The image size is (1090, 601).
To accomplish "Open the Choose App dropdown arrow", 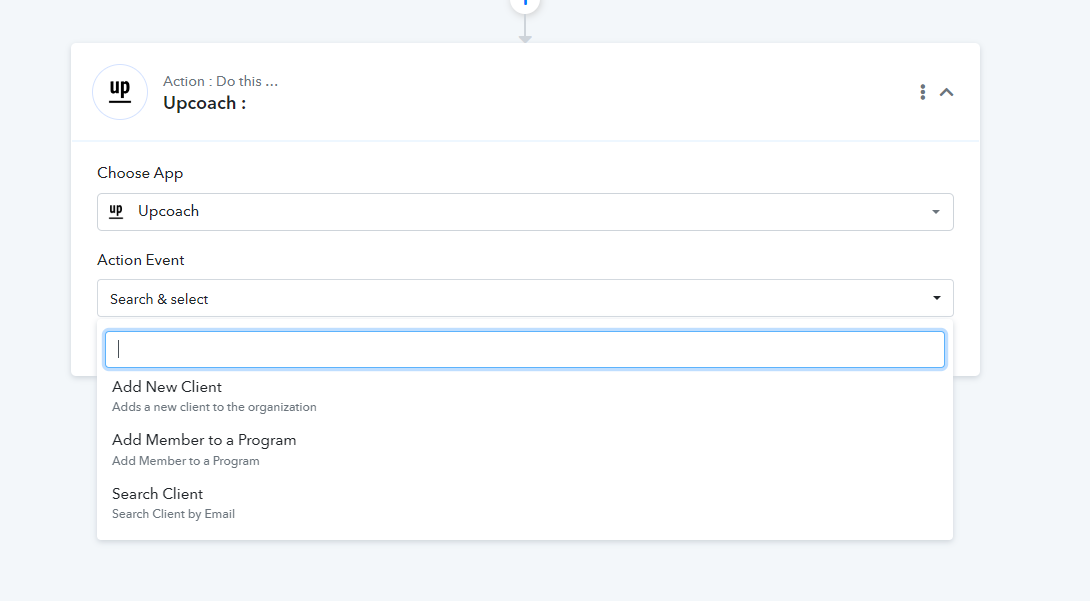I will [936, 212].
